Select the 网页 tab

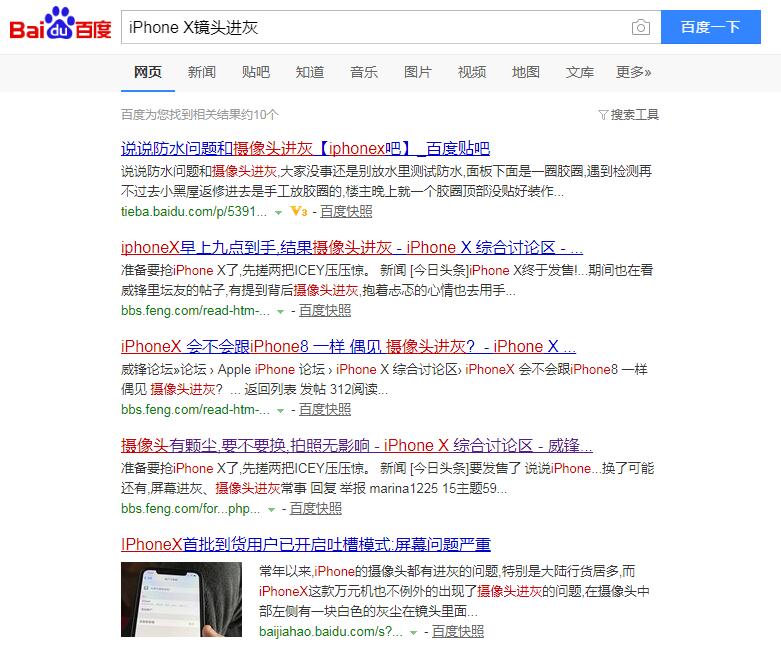coord(148,72)
